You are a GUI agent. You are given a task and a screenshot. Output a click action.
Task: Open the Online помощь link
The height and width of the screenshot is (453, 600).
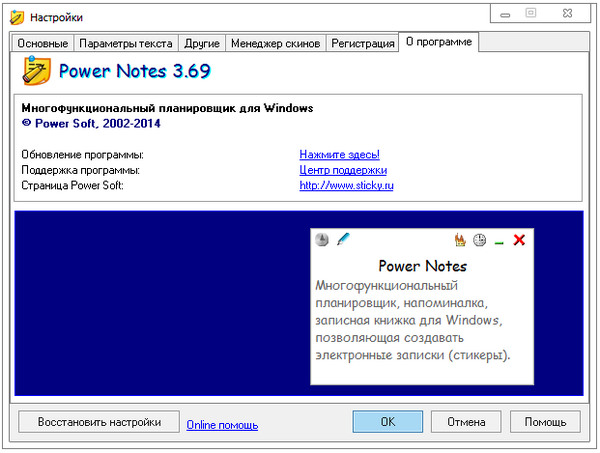pyautogui.click(x=222, y=425)
